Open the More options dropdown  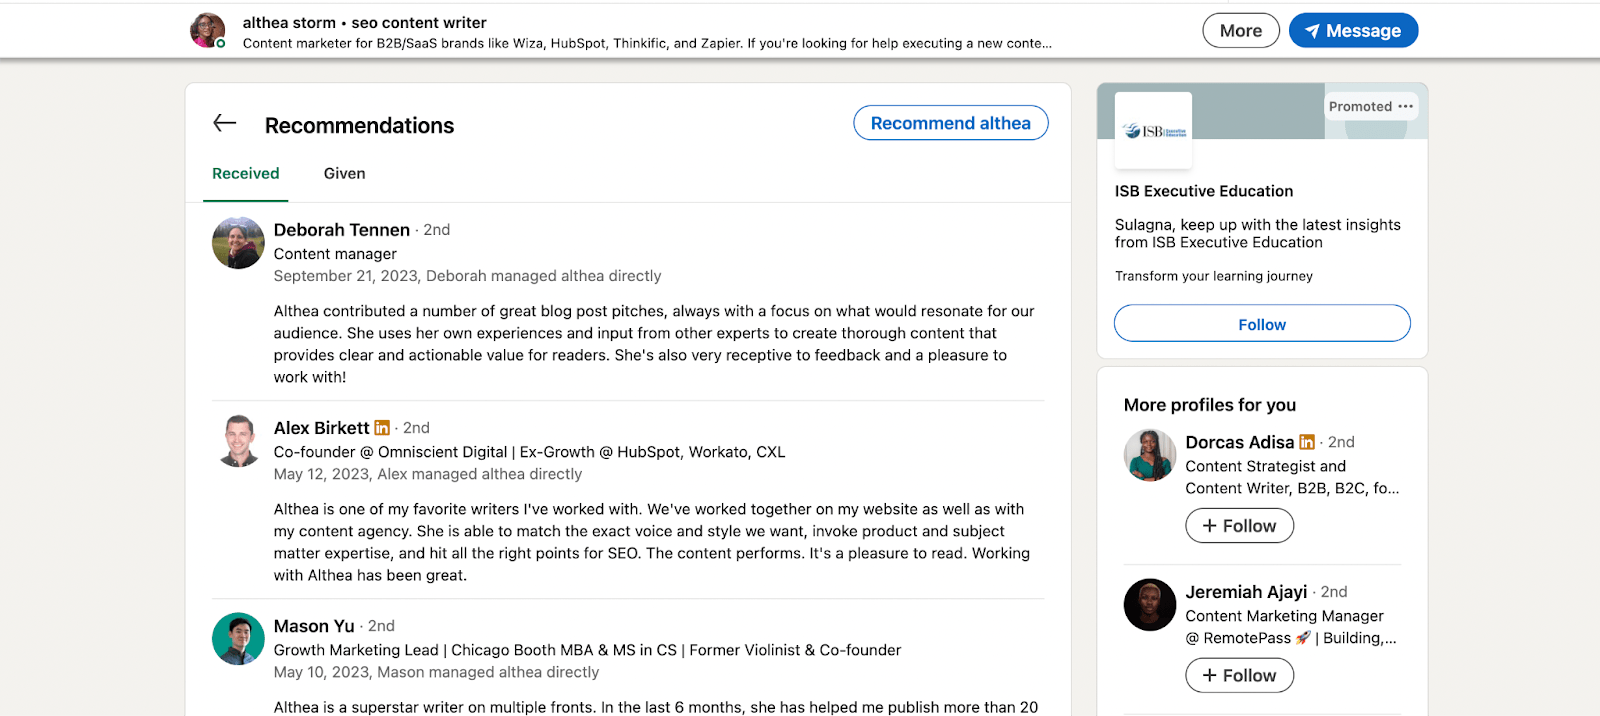(1240, 30)
